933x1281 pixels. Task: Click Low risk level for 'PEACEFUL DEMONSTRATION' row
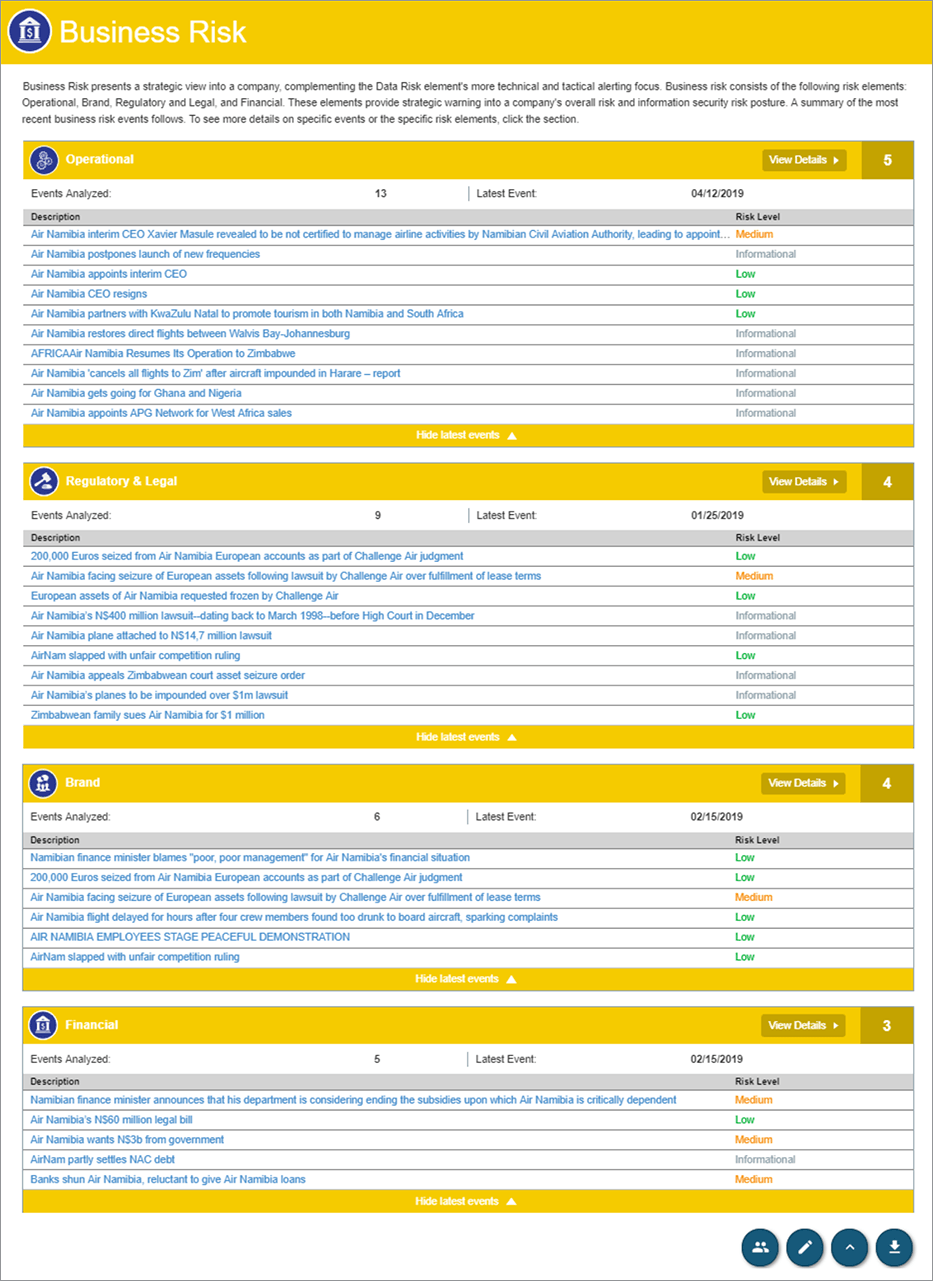tap(745, 937)
